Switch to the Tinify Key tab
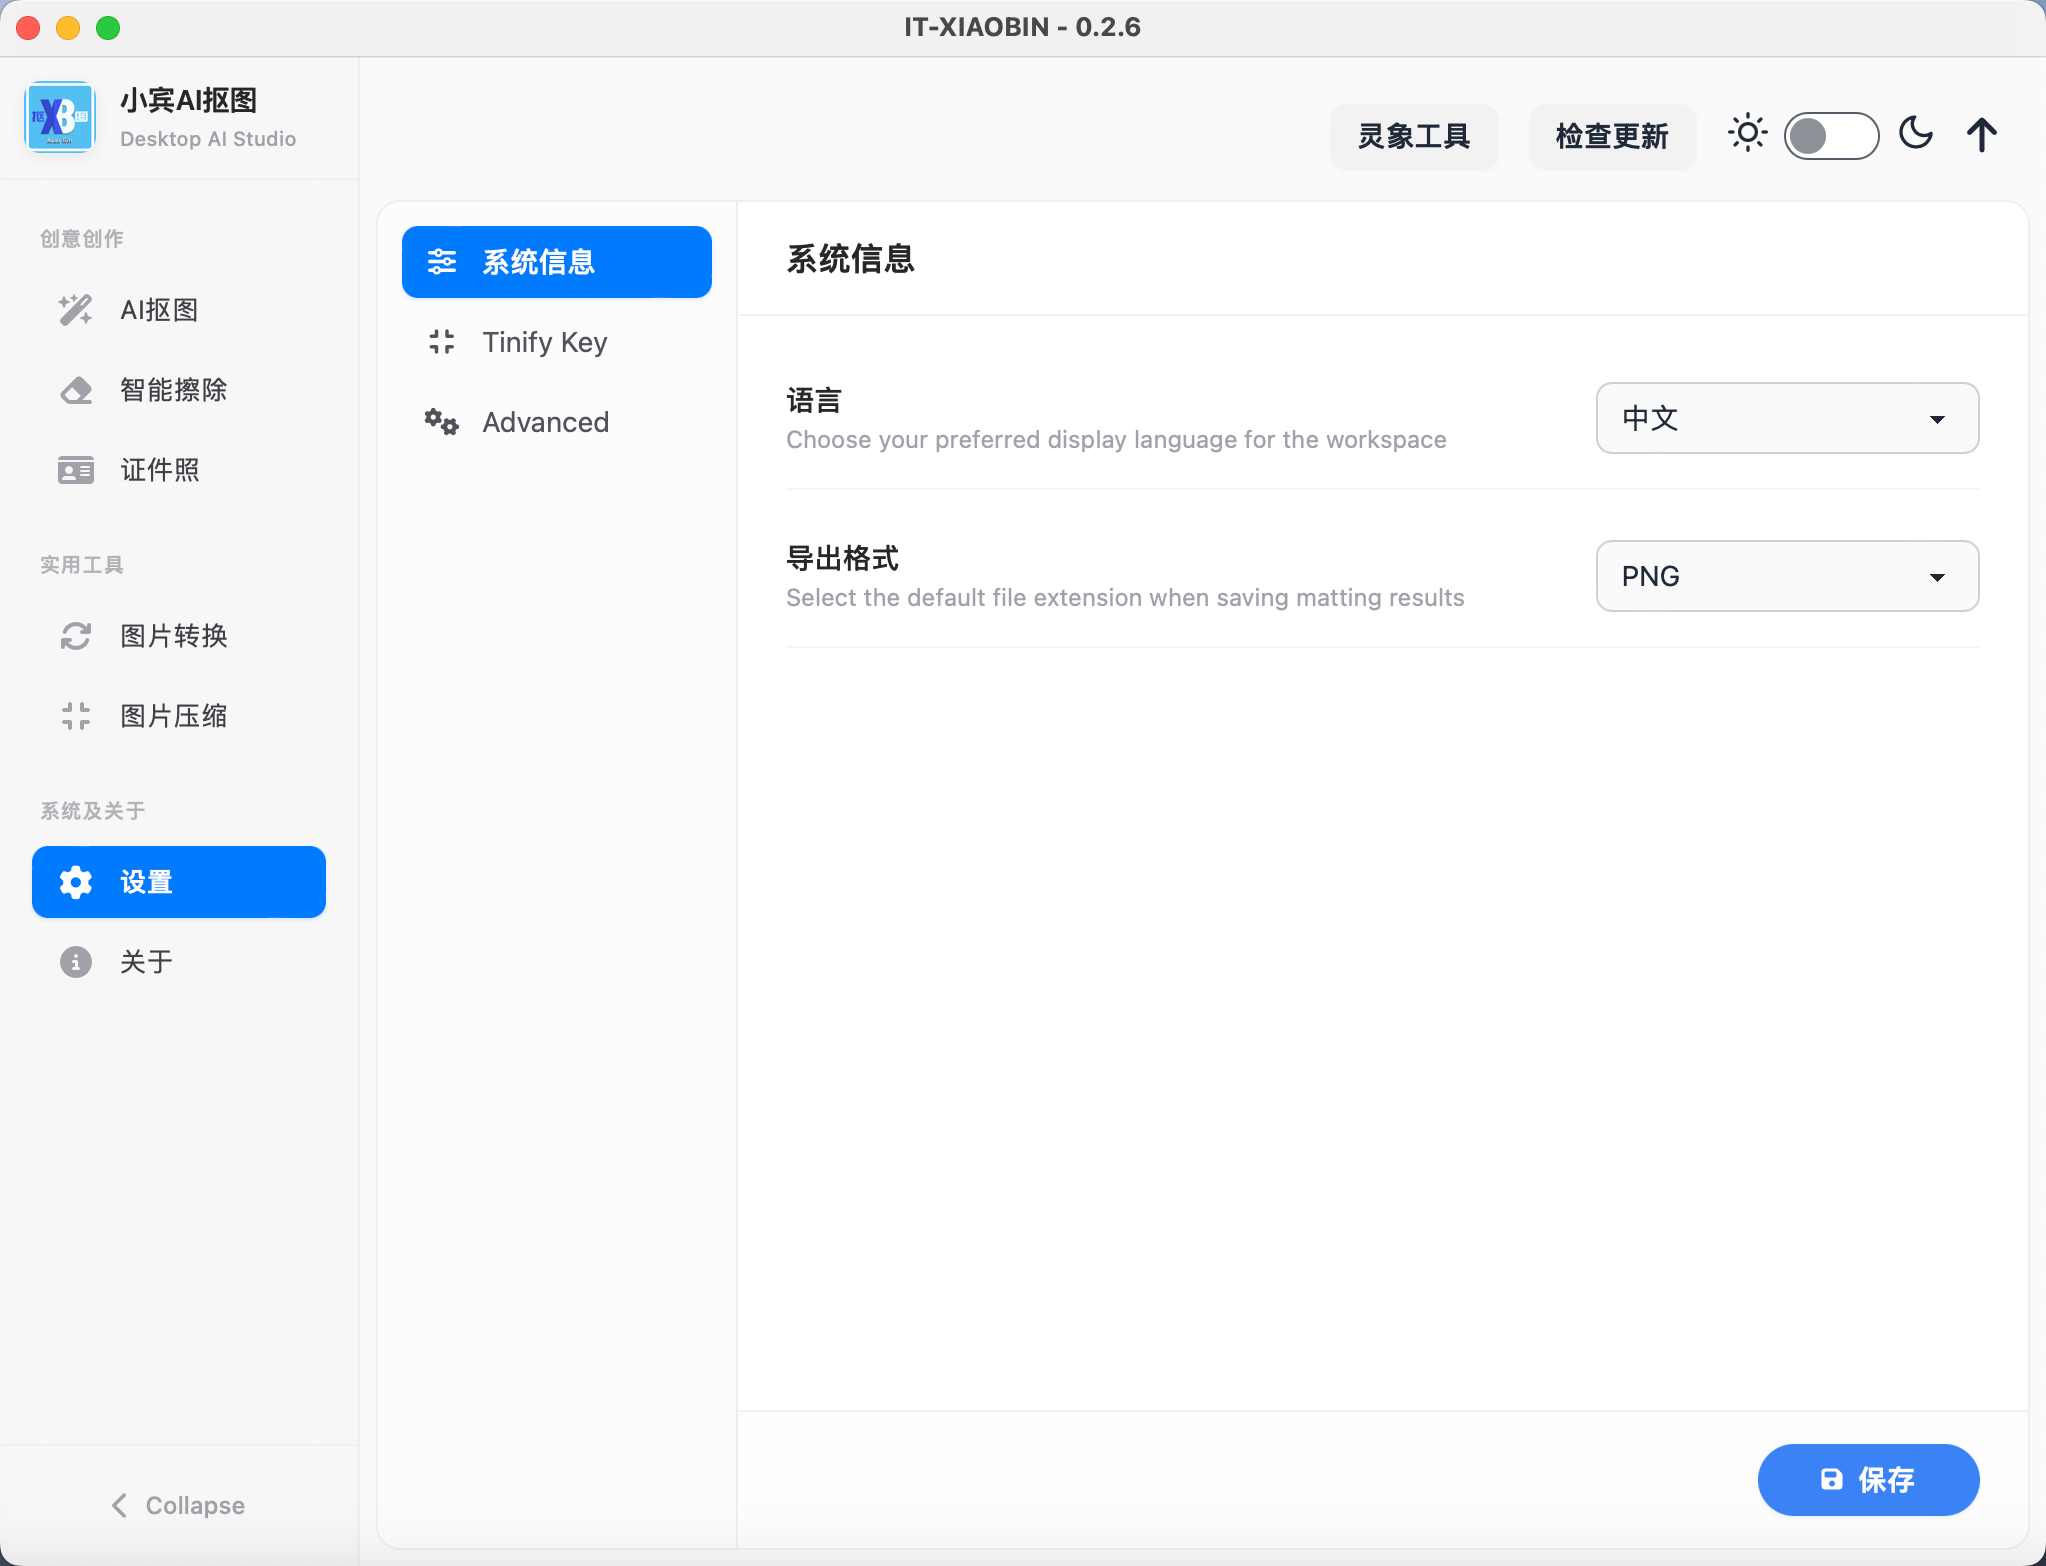Viewport: 2046px width, 1566px height. pos(557,342)
